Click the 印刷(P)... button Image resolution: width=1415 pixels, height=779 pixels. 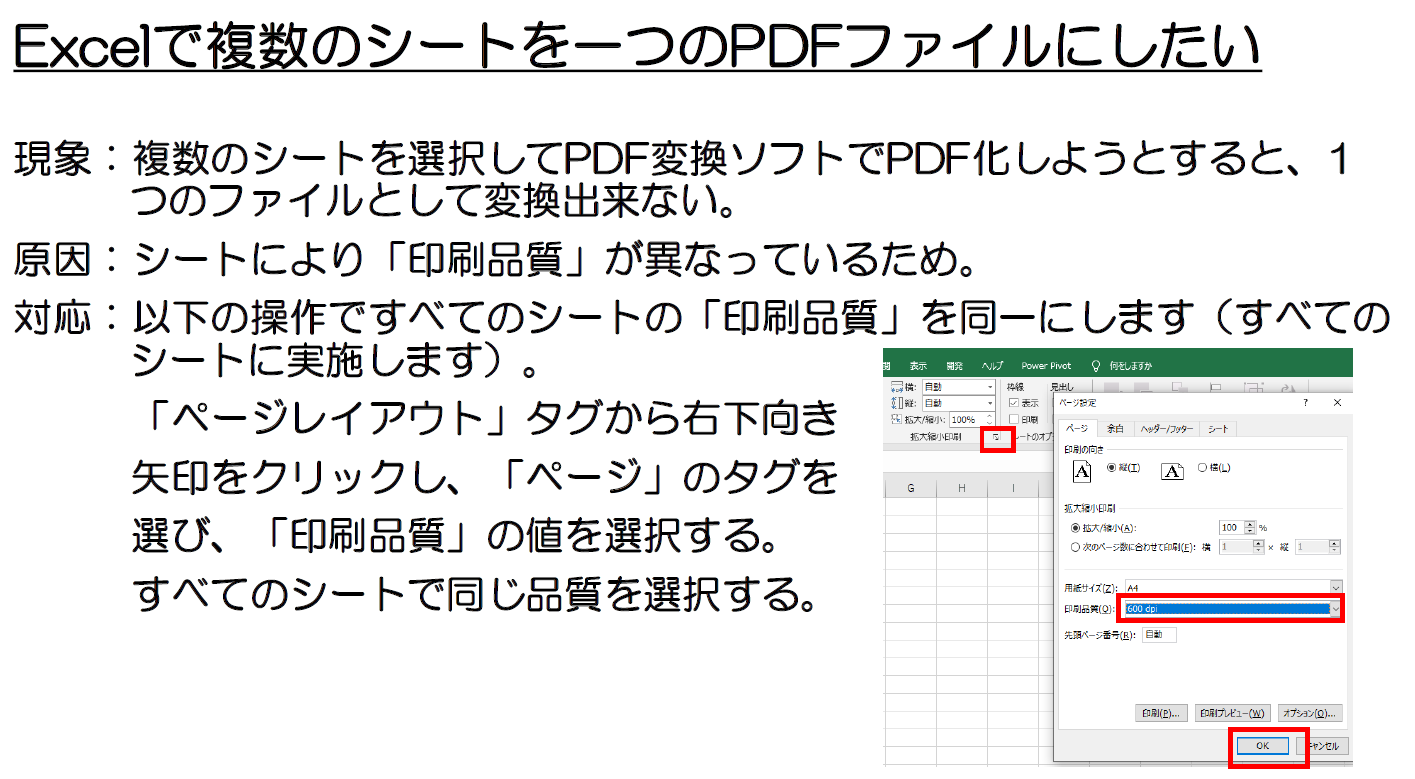coord(1161,713)
